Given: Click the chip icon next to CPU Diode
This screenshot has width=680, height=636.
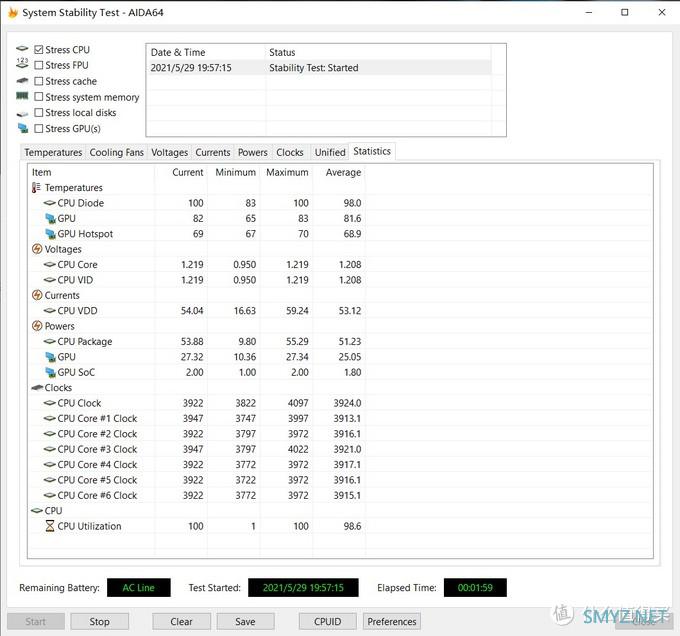Looking at the screenshot, I should click(50, 203).
